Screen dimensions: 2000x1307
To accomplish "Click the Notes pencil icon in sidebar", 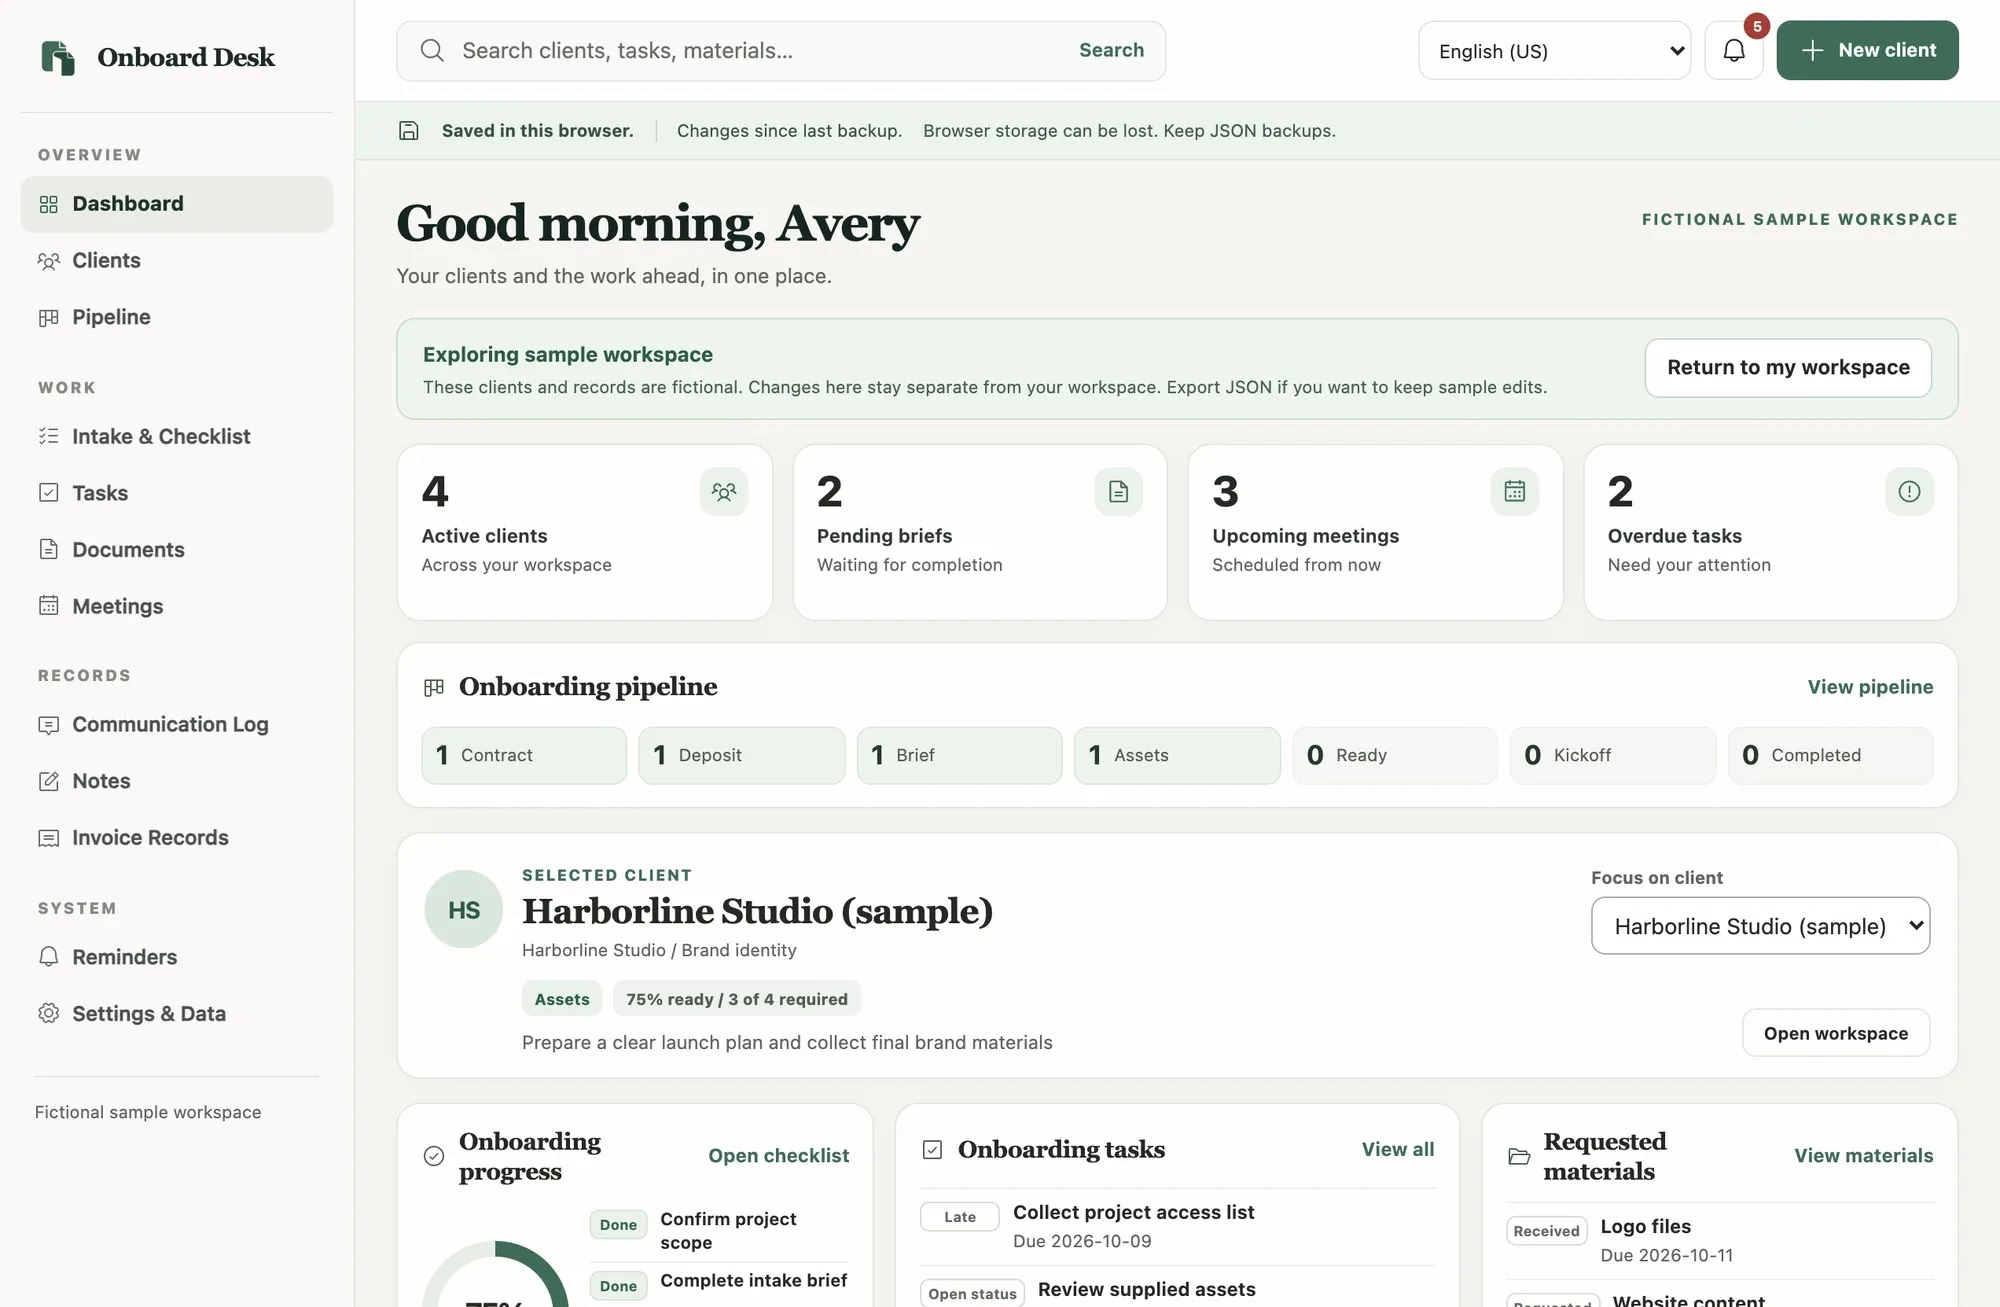I will click(x=49, y=781).
